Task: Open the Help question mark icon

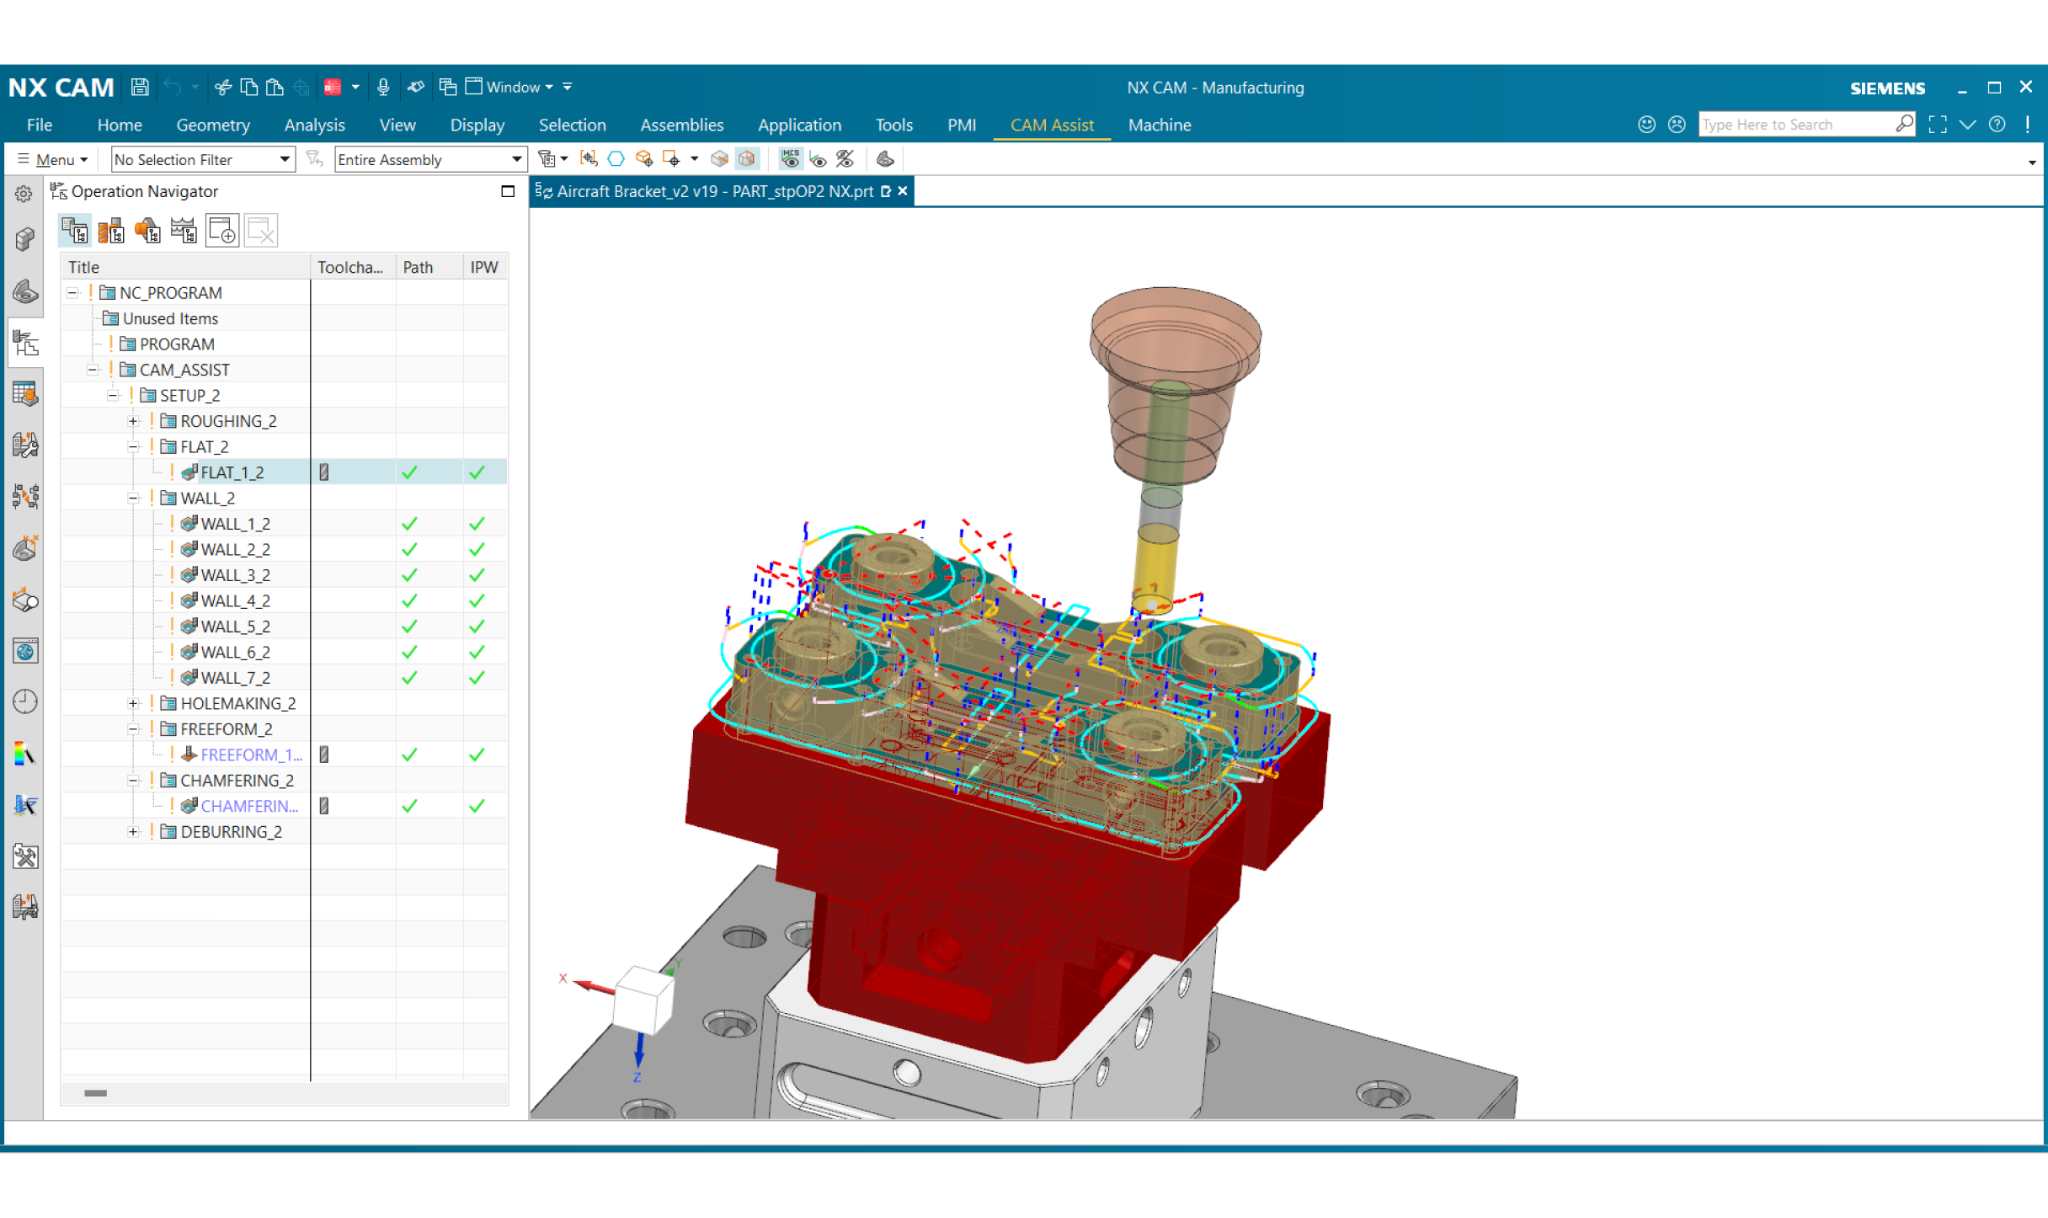Action: pos(1997,124)
